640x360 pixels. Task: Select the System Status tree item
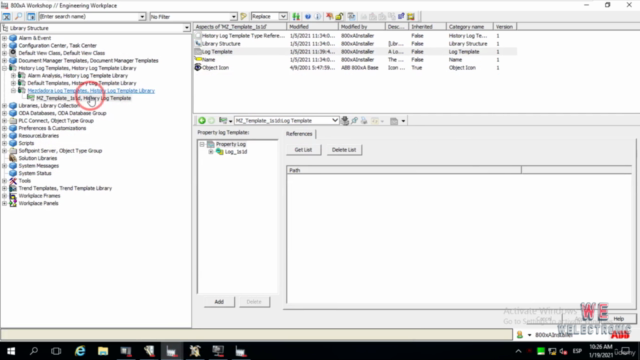coord(35,173)
